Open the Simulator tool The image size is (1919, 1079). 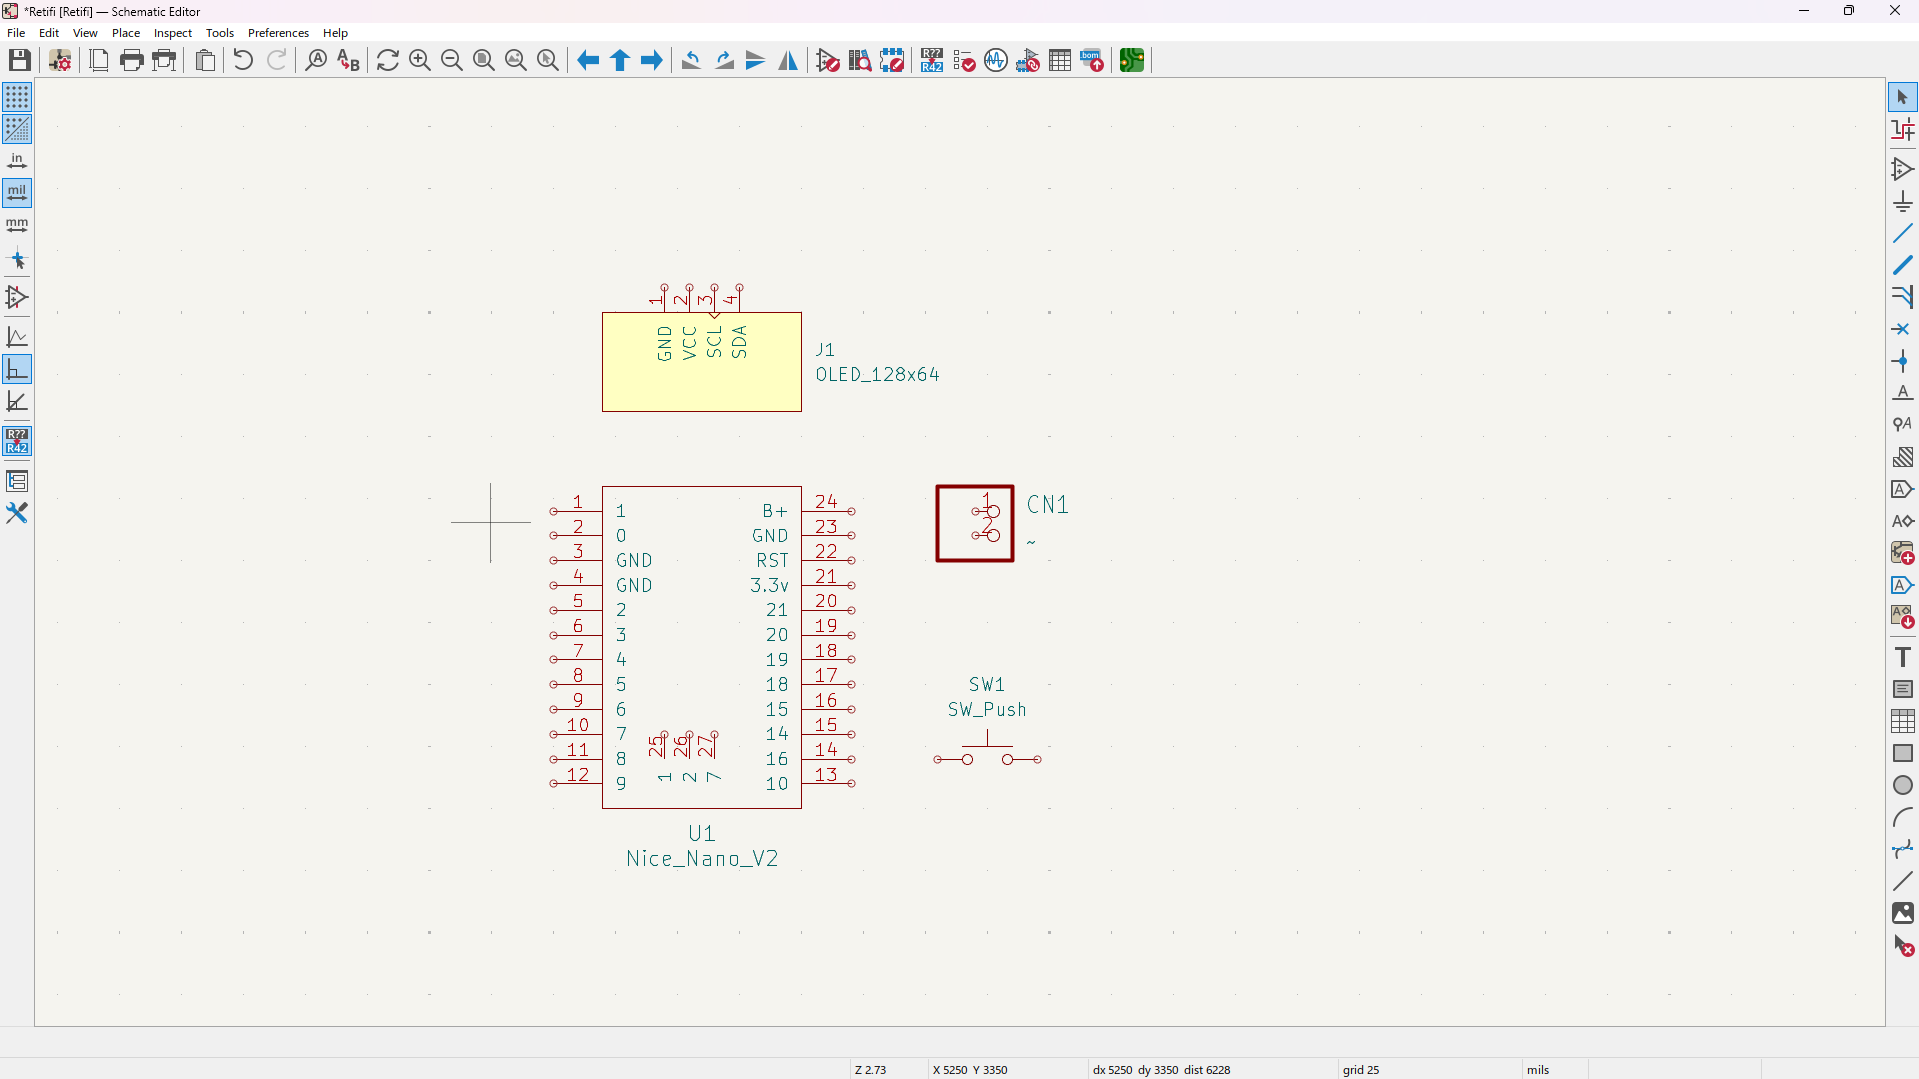pos(996,60)
